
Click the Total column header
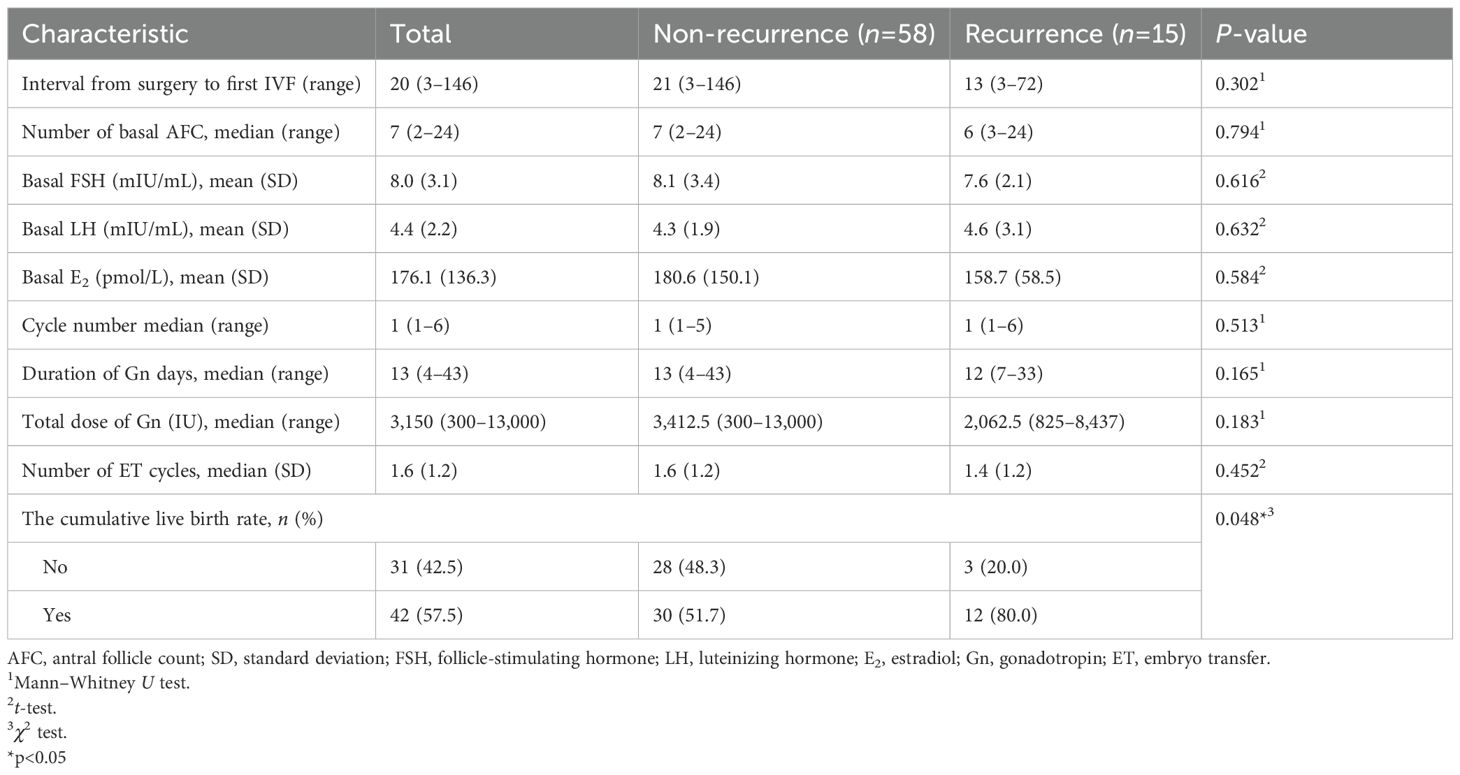[x=421, y=34]
